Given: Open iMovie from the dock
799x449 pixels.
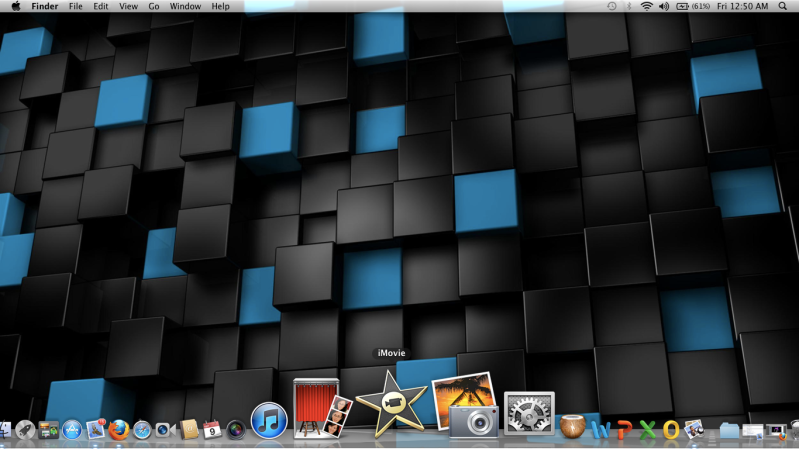Looking at the screenshot, I should [x=385, y=405].
